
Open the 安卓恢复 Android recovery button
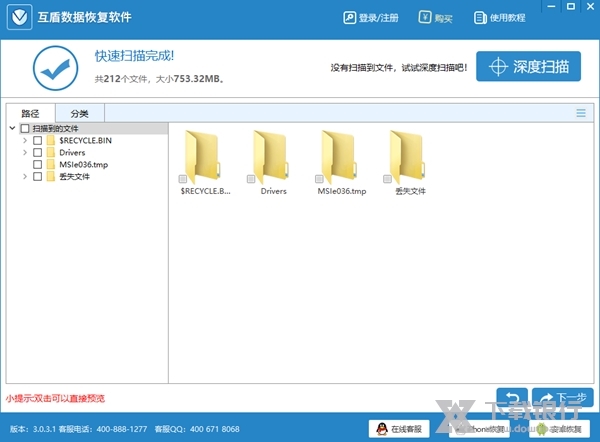tap(559, 429)
